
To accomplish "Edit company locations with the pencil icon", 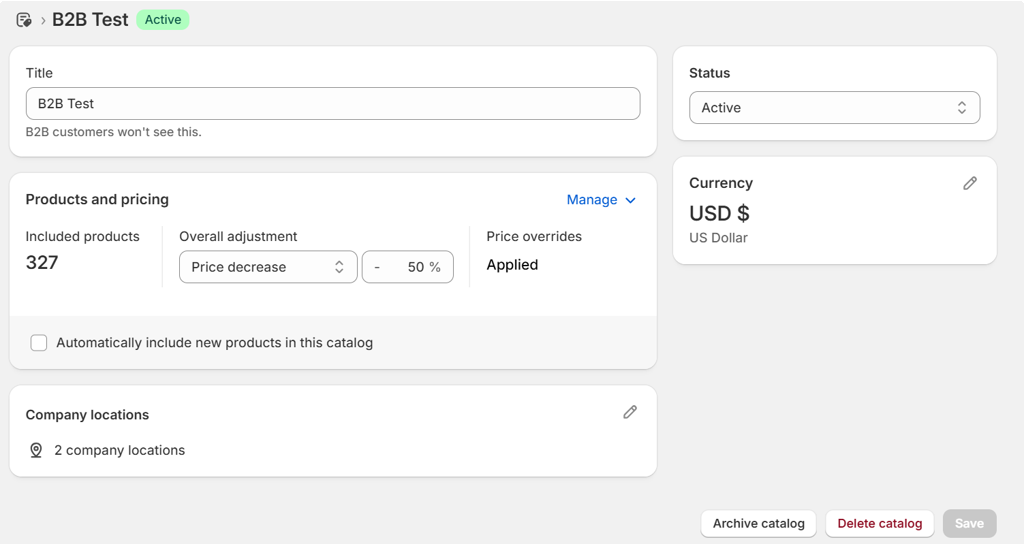I will tap(630, 412).
